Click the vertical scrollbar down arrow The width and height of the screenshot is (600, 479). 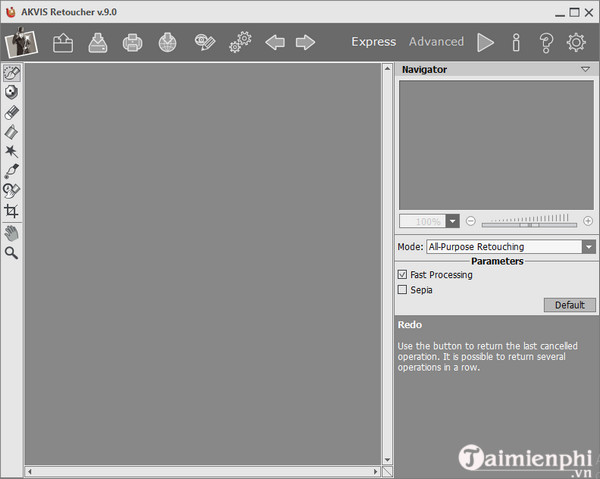387,459
